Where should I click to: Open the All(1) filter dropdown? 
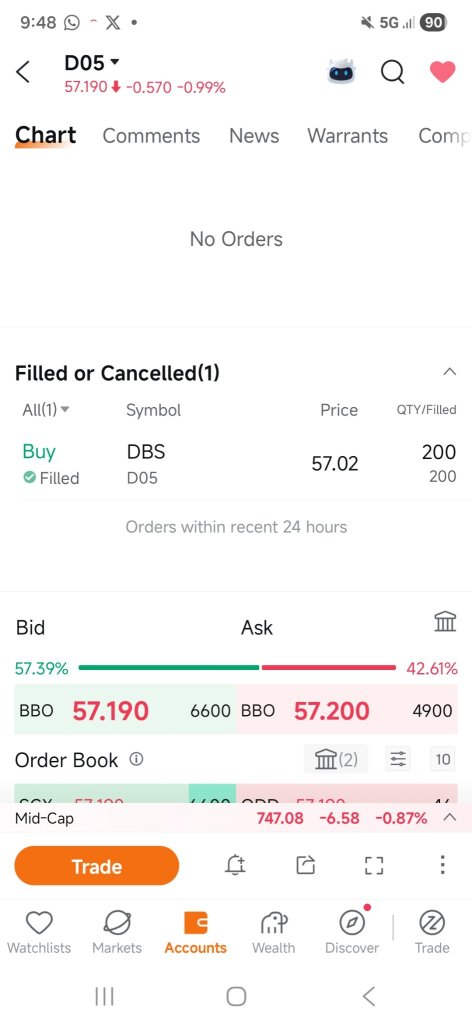pos(46,410)
